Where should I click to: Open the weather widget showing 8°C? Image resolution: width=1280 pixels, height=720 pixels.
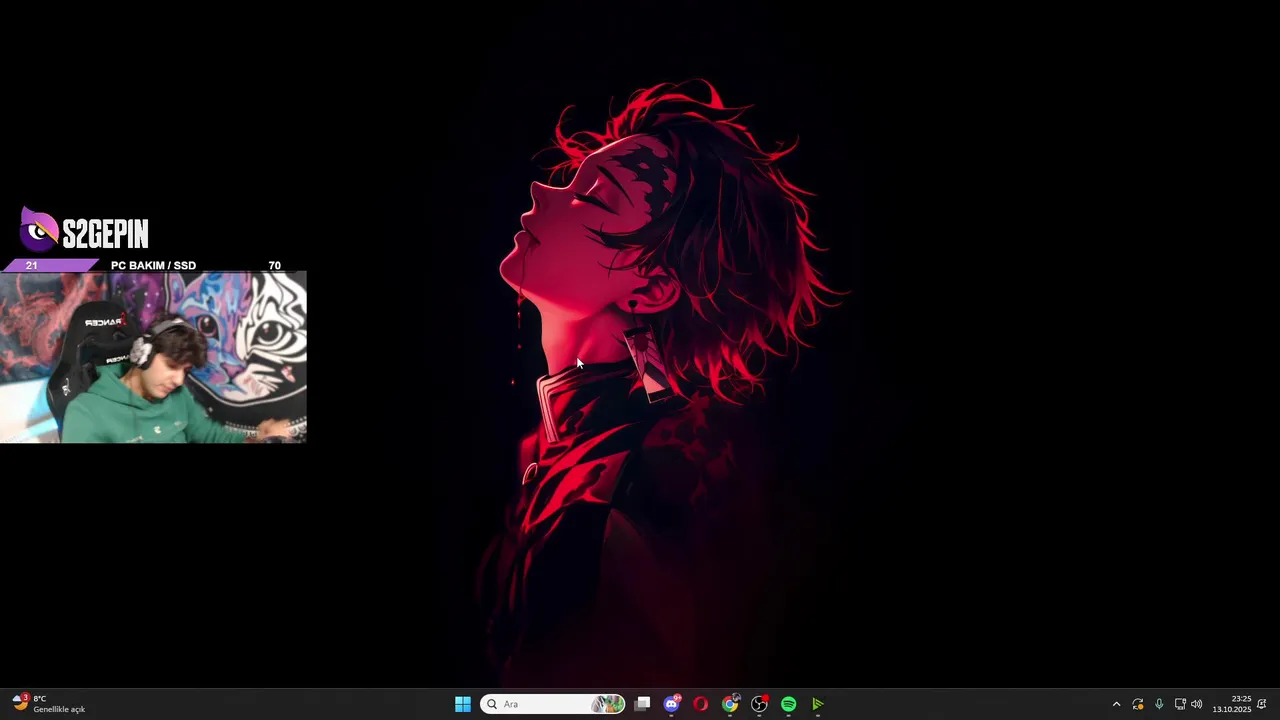(x=48, y=704)
